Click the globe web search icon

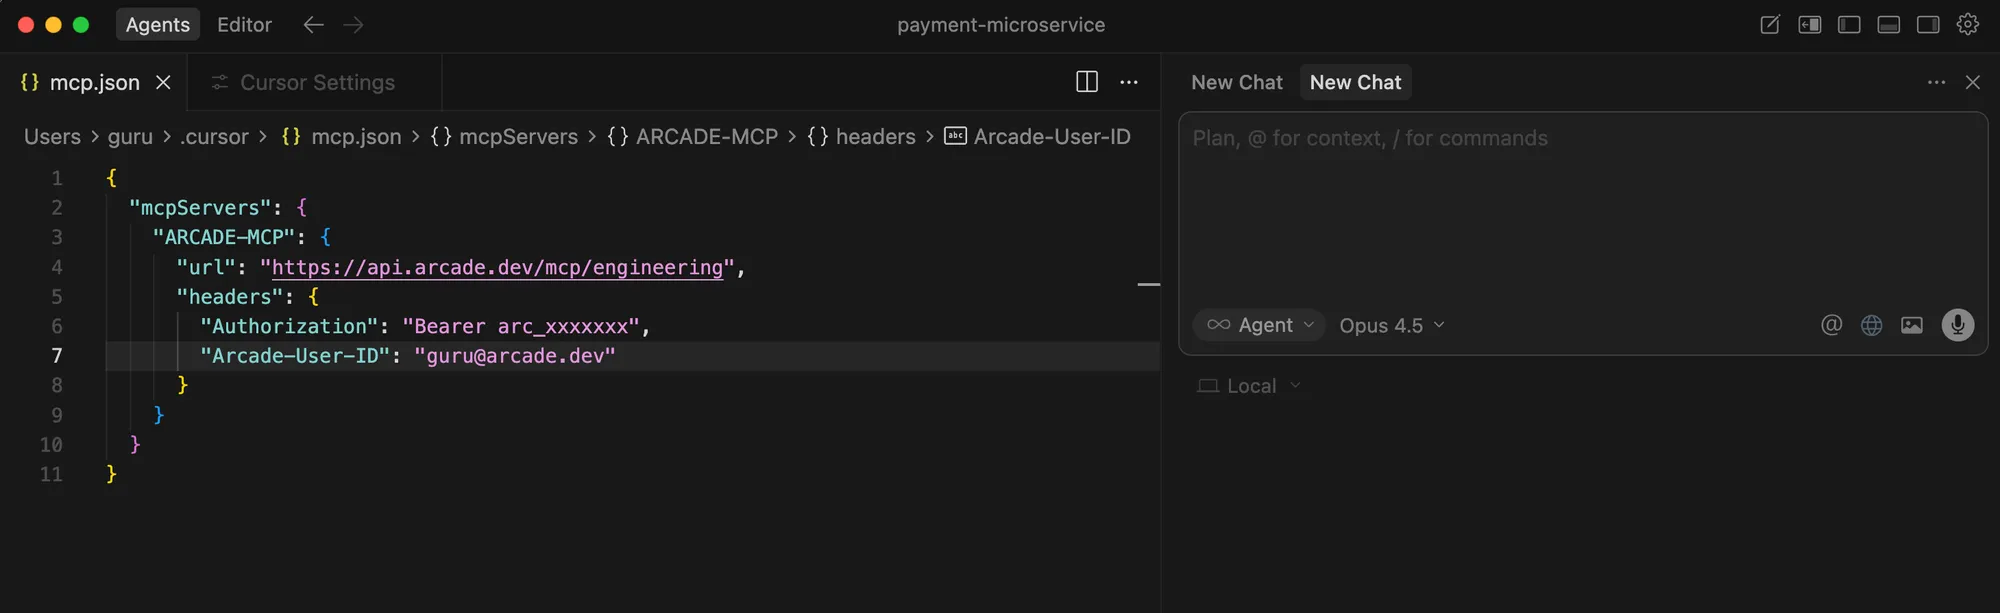point(1871,325)
